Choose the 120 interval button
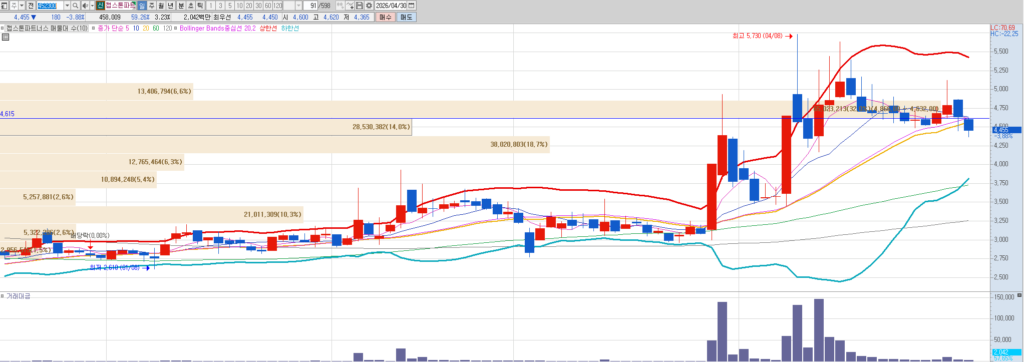The width and height of the screenshot is (1024, 362). tap(278, 5)
